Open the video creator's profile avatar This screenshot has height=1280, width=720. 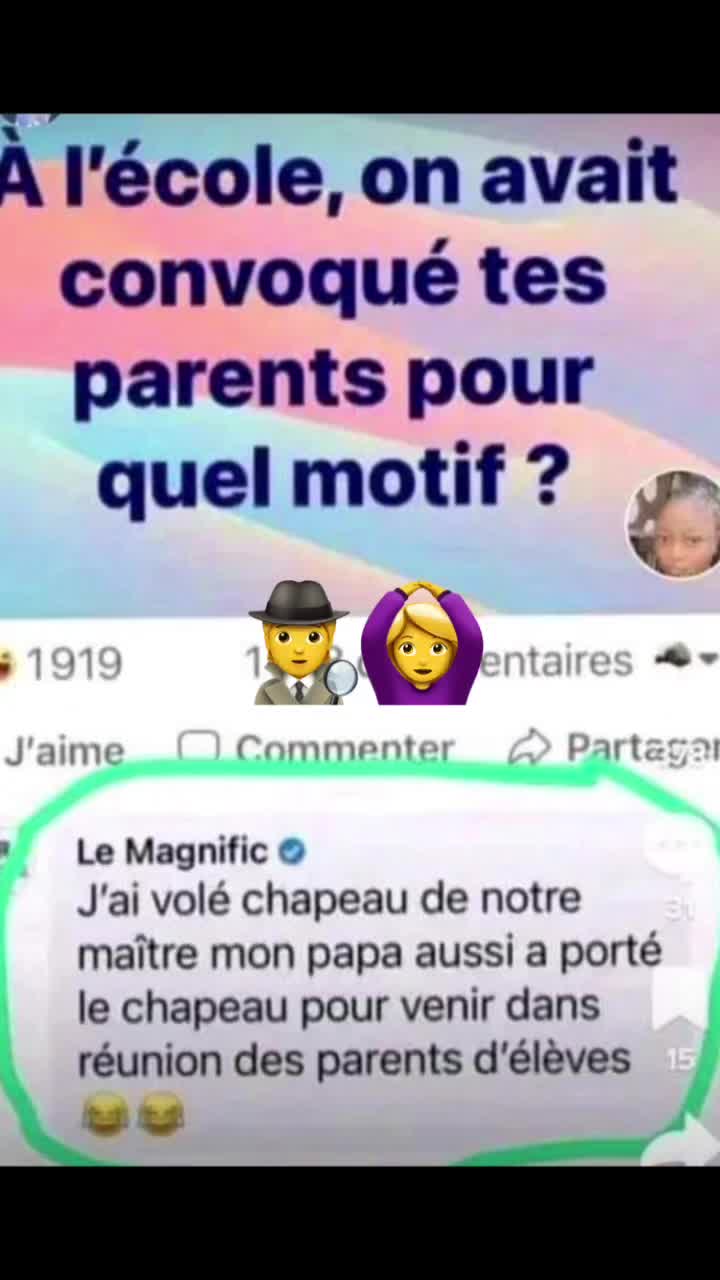point(673,524)
